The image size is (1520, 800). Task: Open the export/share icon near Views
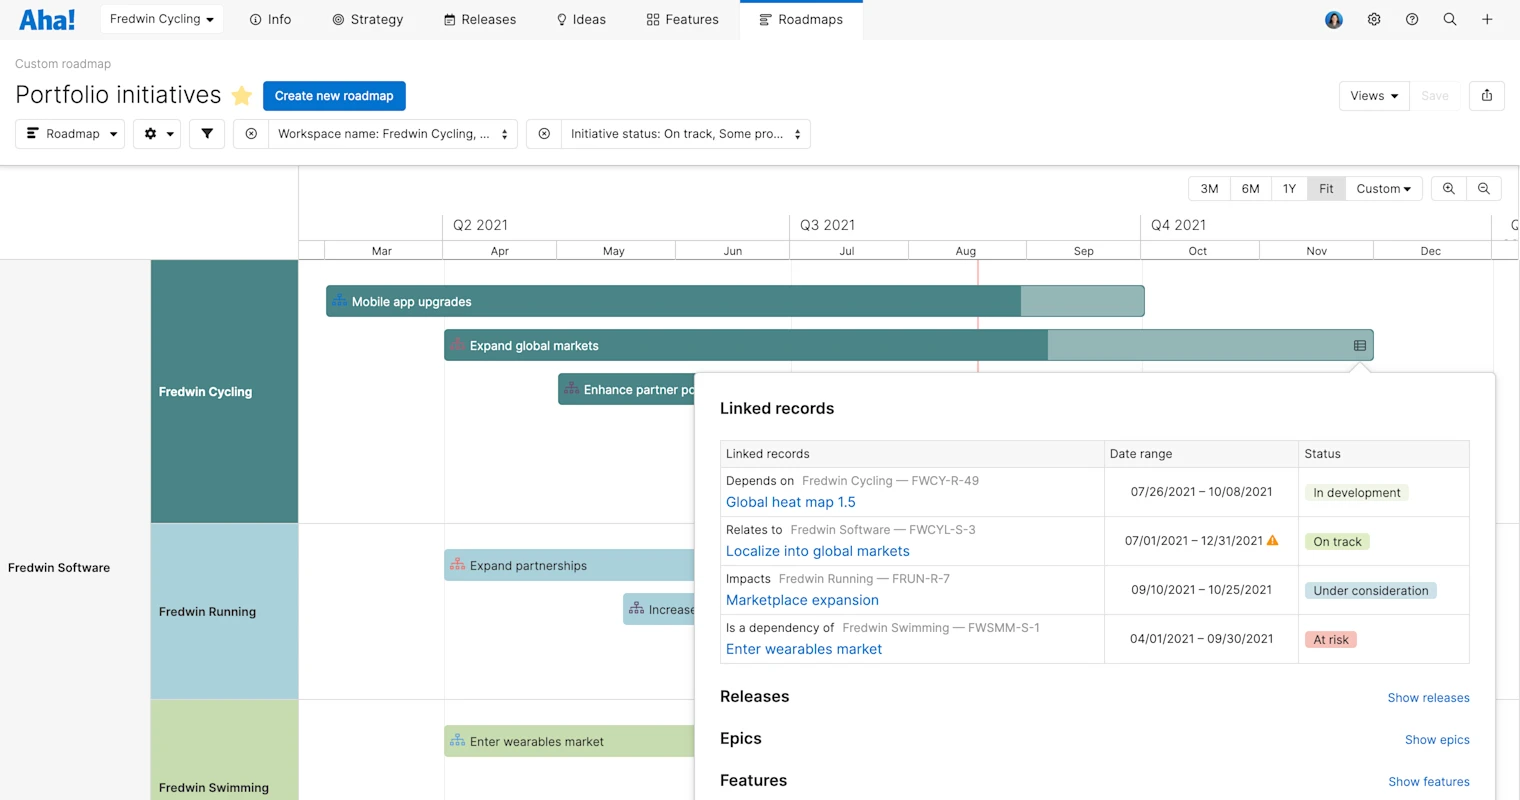point(1487,95)
